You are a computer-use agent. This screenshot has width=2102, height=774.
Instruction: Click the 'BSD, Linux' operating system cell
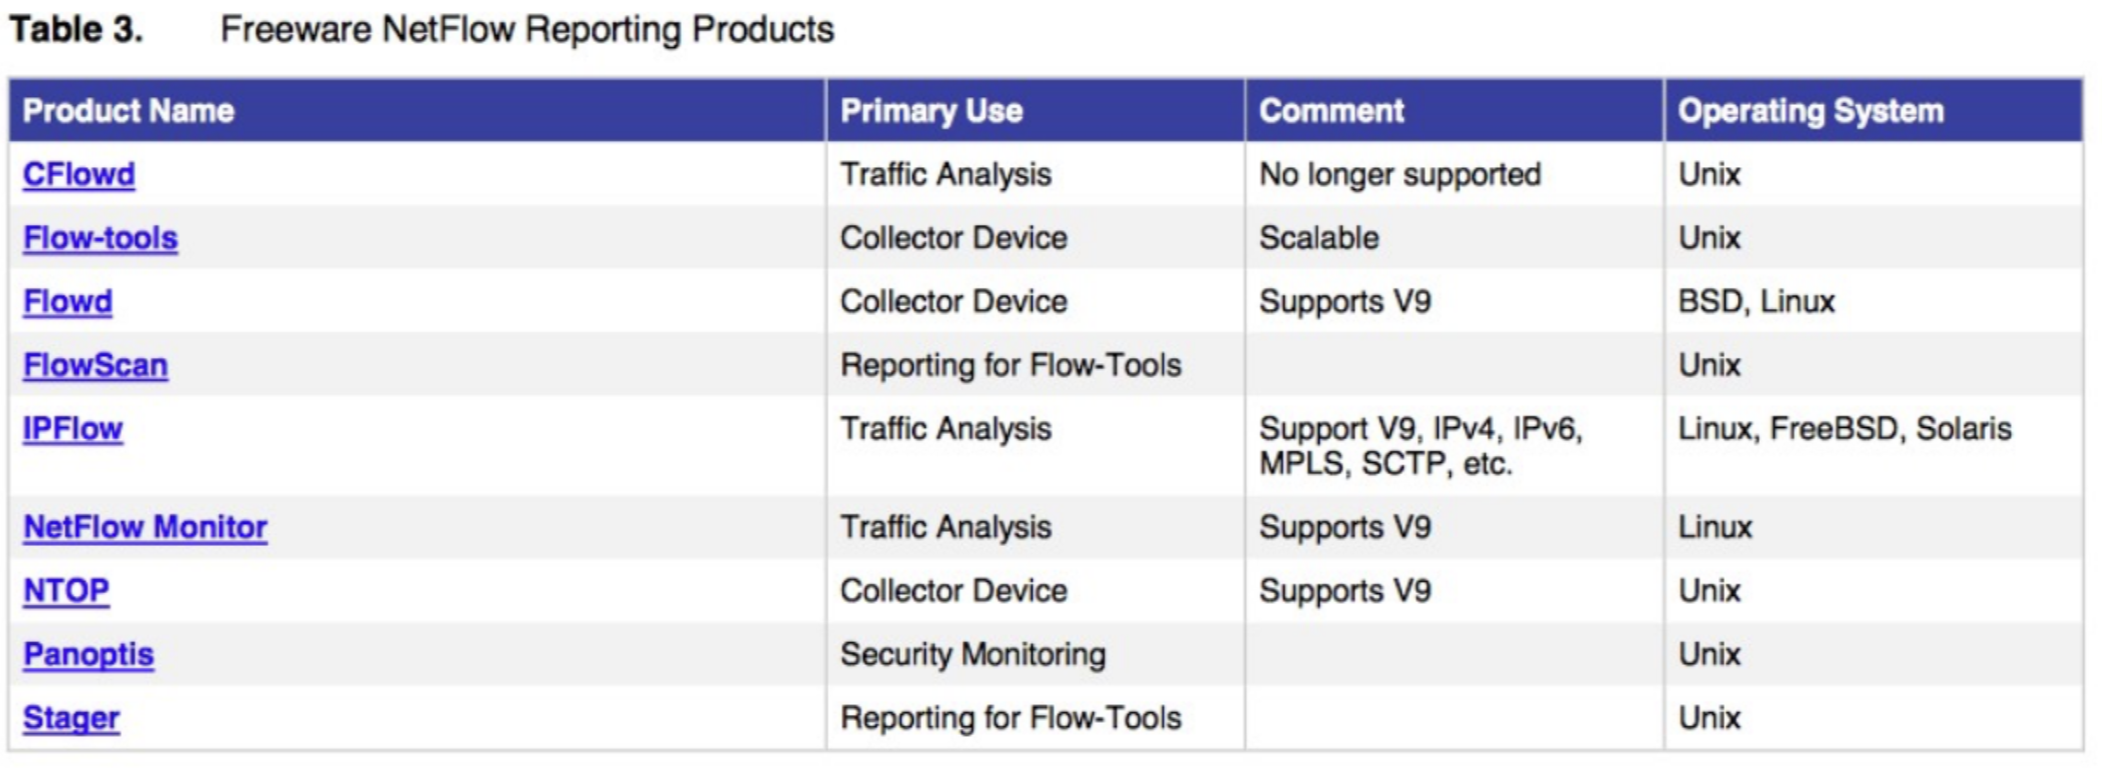click(x=1874, y=301)
